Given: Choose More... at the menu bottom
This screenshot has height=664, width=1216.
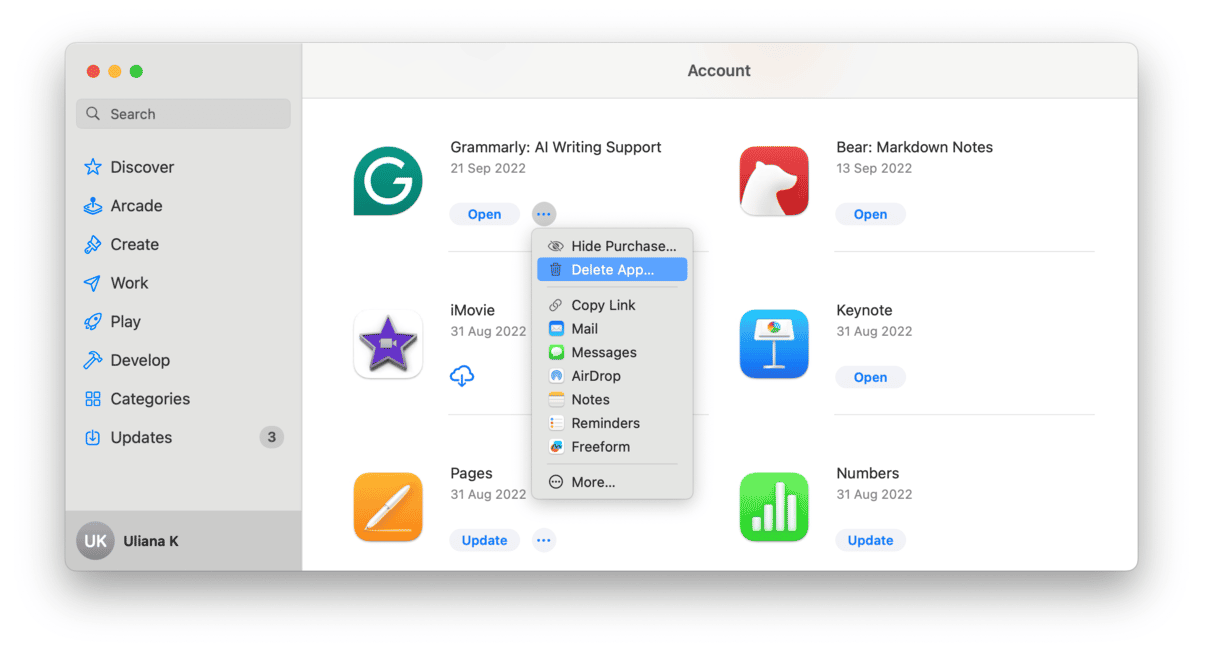Looking at the screenshot, I should coord(612,482).
